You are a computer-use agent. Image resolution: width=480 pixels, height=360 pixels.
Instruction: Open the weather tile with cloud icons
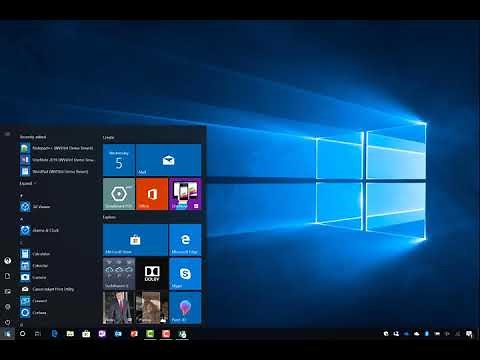pos(119,273)
